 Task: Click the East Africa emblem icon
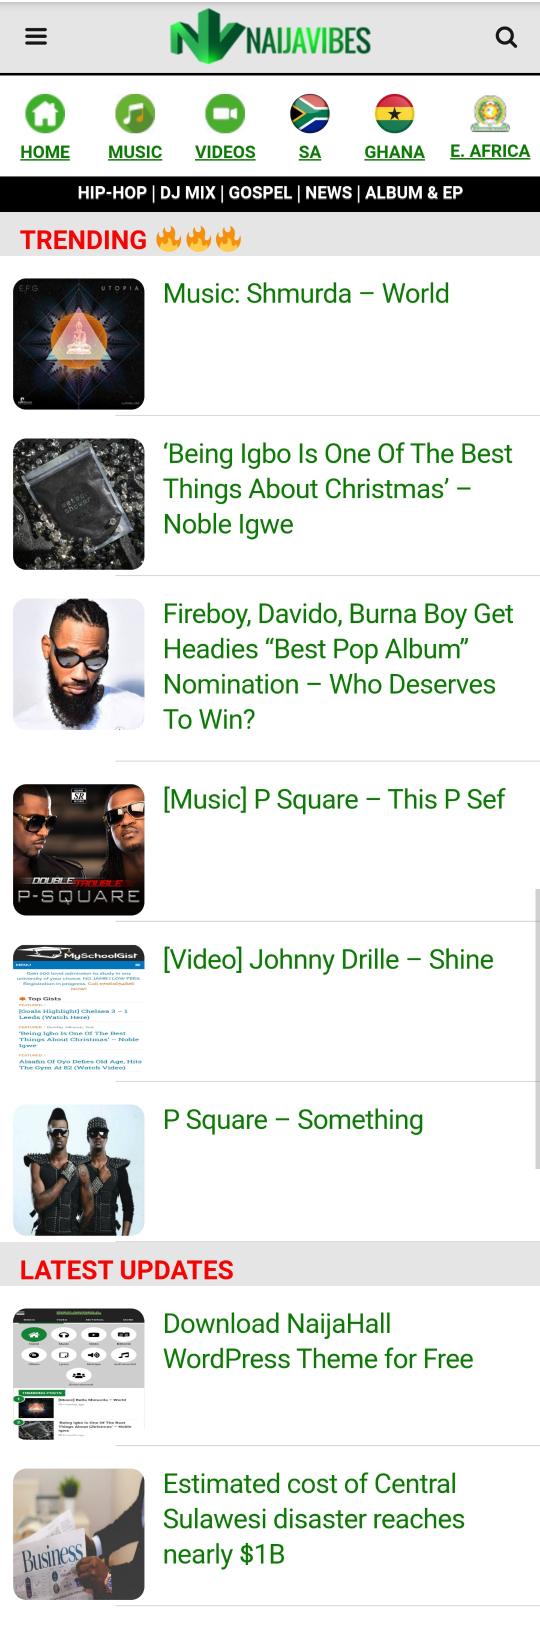pyautogui.click(x=490, y=113)
